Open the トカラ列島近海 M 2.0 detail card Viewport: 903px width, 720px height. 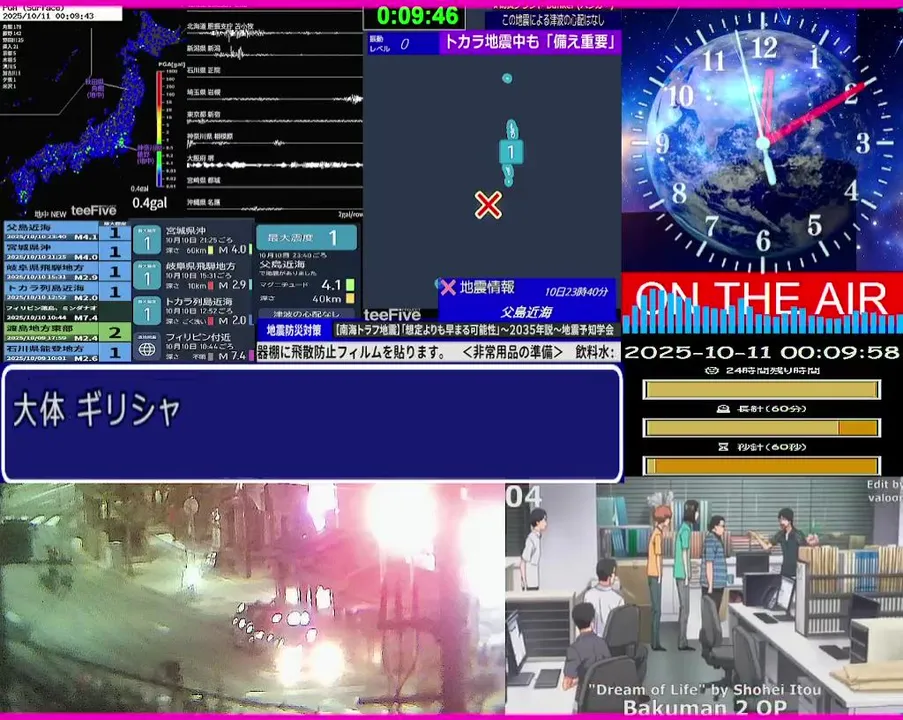pos(193,312)
